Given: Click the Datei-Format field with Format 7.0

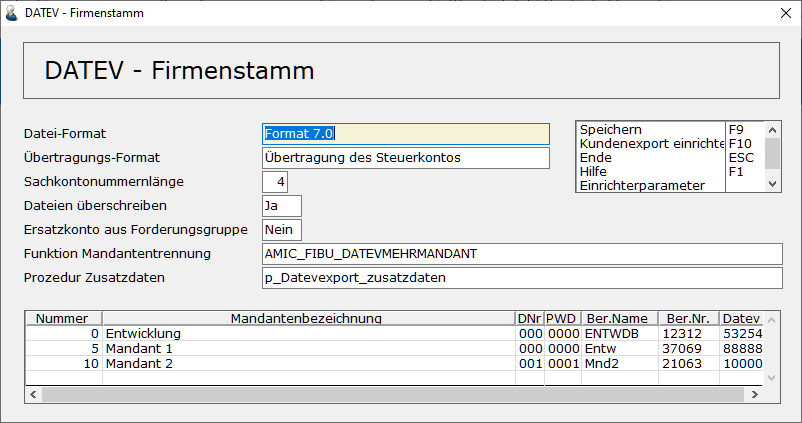Looking at the screenshot, I should point(406,133).
